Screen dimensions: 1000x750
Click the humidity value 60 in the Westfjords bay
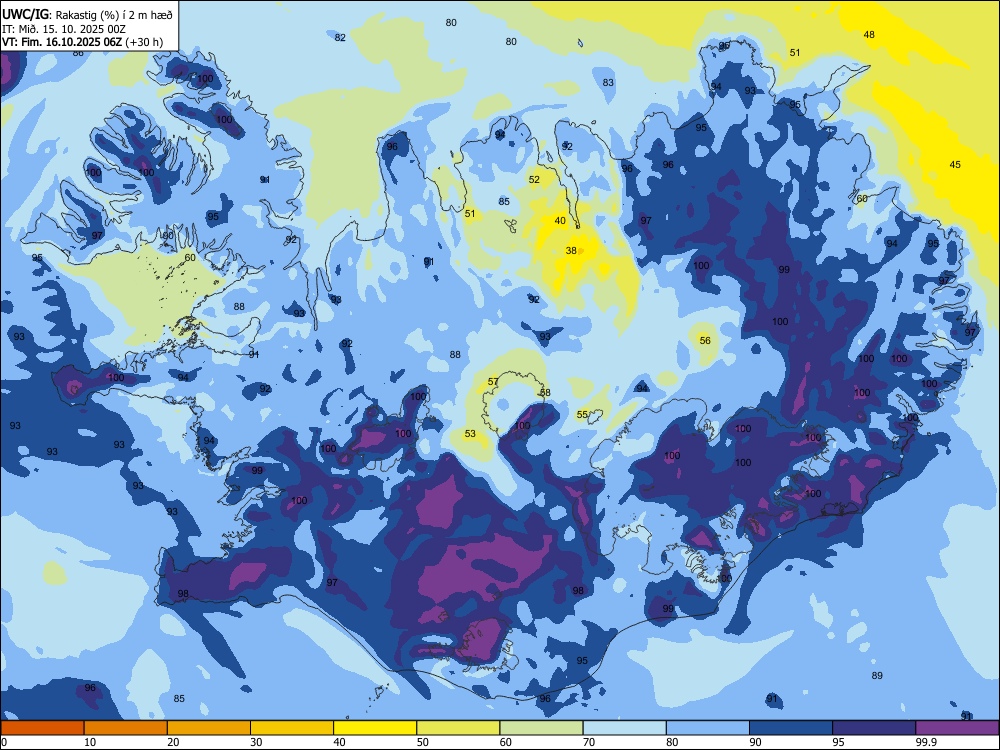point(190,258)
